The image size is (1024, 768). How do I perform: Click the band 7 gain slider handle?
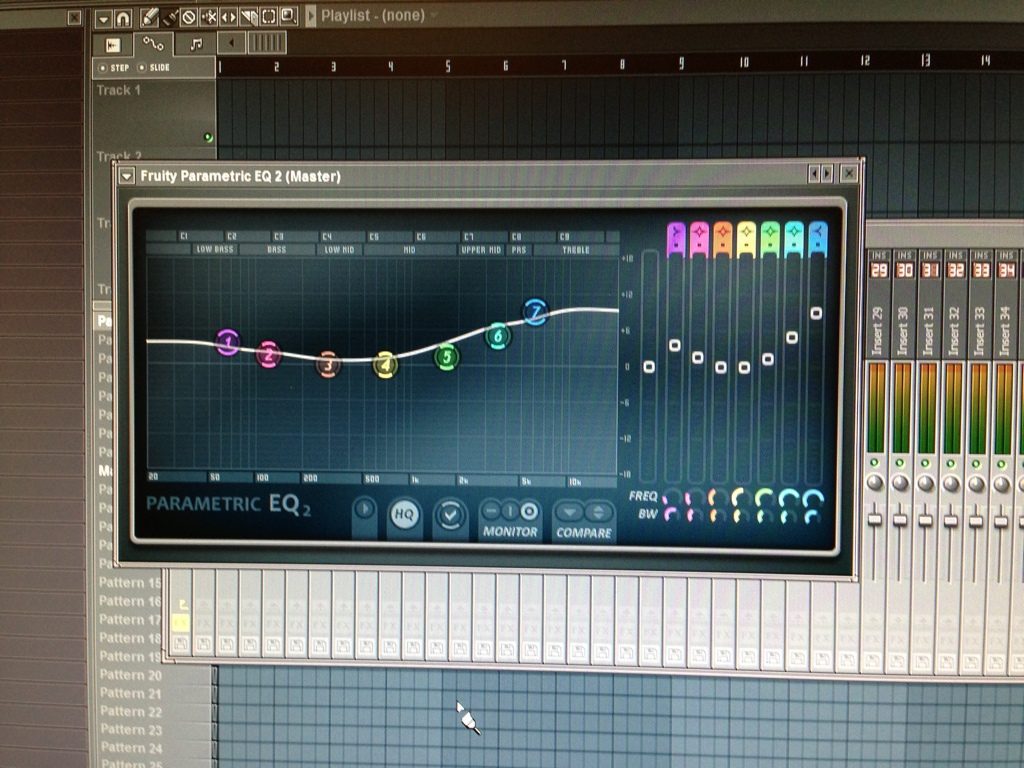(816, 313)
